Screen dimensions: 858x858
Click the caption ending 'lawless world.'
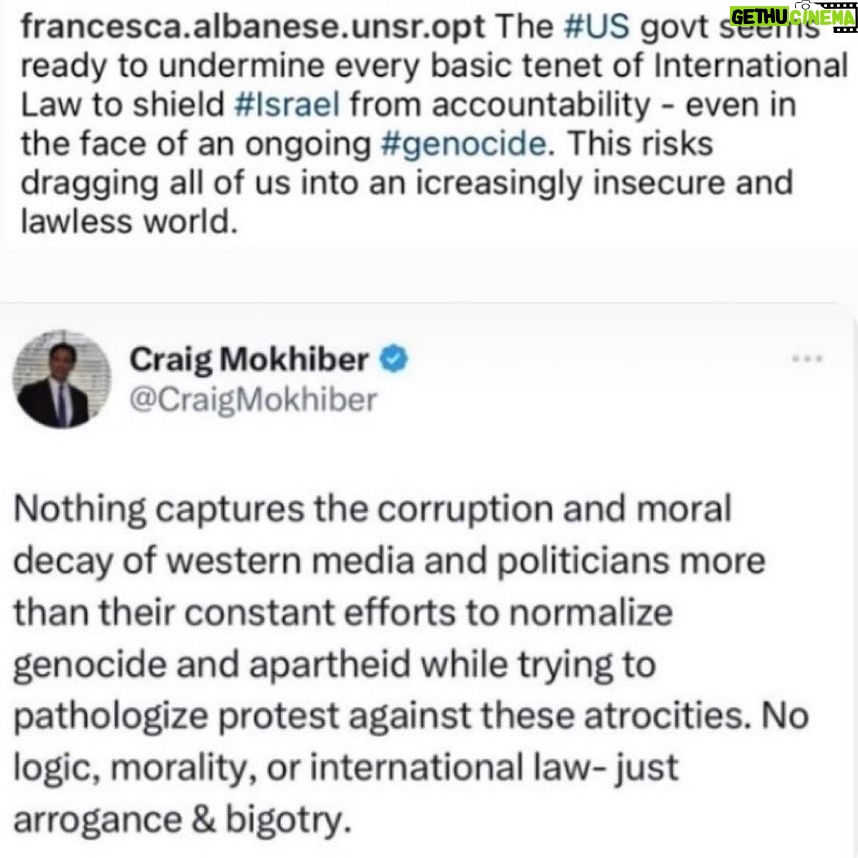[x=129, y=222]
